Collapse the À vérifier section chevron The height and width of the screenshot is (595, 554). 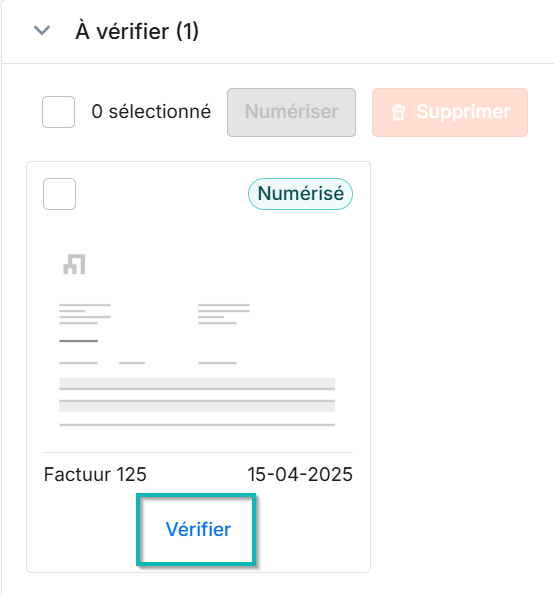click(42, 30)
